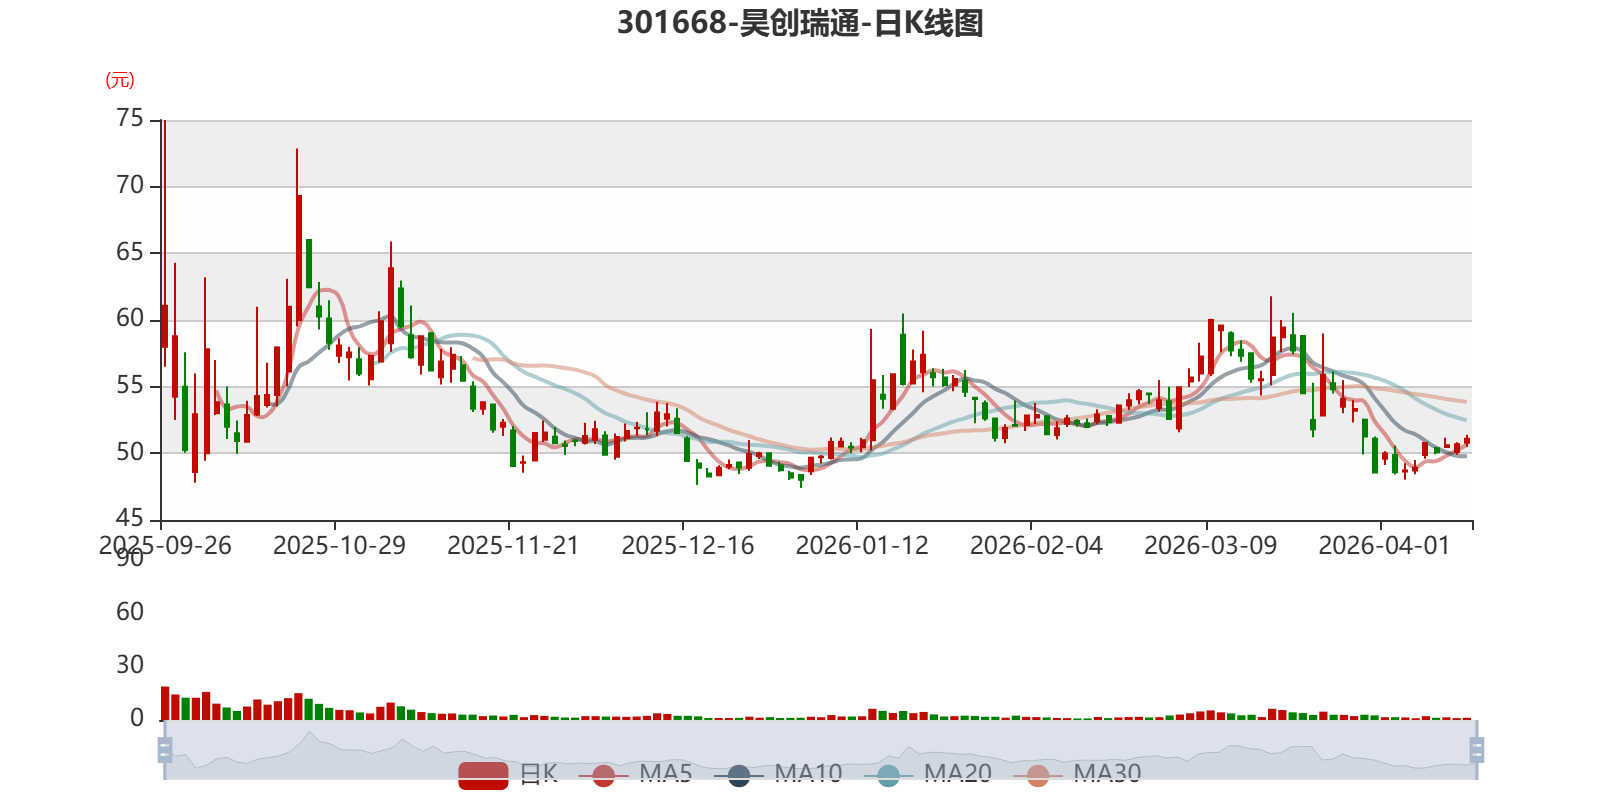Click the 2025-12-16 date label
The width and height of the screenshot is (1600, 800).
[x=688, y=546]
